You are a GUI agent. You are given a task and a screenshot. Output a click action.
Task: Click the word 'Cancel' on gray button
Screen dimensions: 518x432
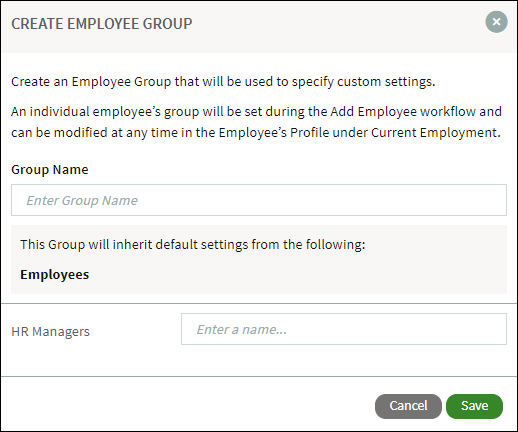[x=408, y=406]
